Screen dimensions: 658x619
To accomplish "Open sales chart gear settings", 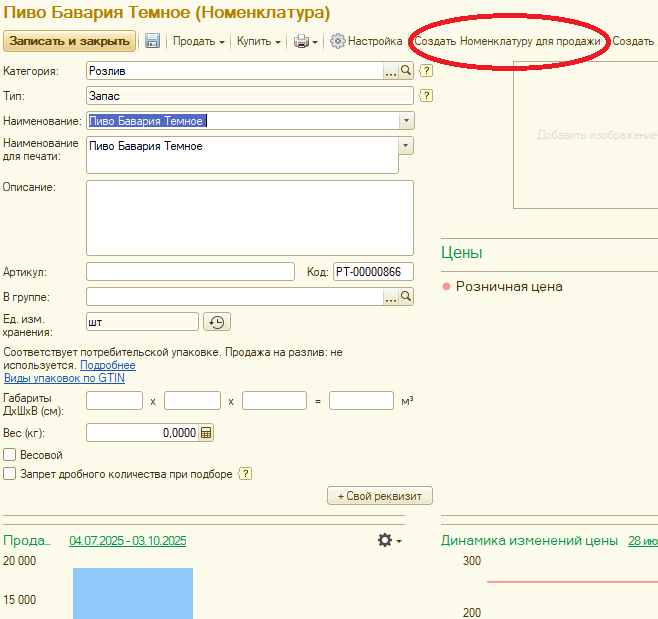I will (x=389, y=540).
